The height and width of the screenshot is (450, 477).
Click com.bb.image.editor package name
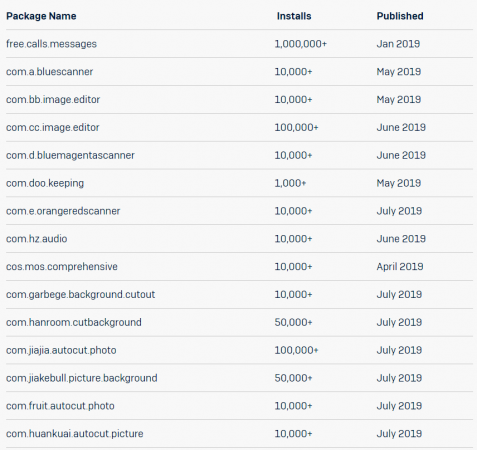pyautogui.click(x=53, y=100)
